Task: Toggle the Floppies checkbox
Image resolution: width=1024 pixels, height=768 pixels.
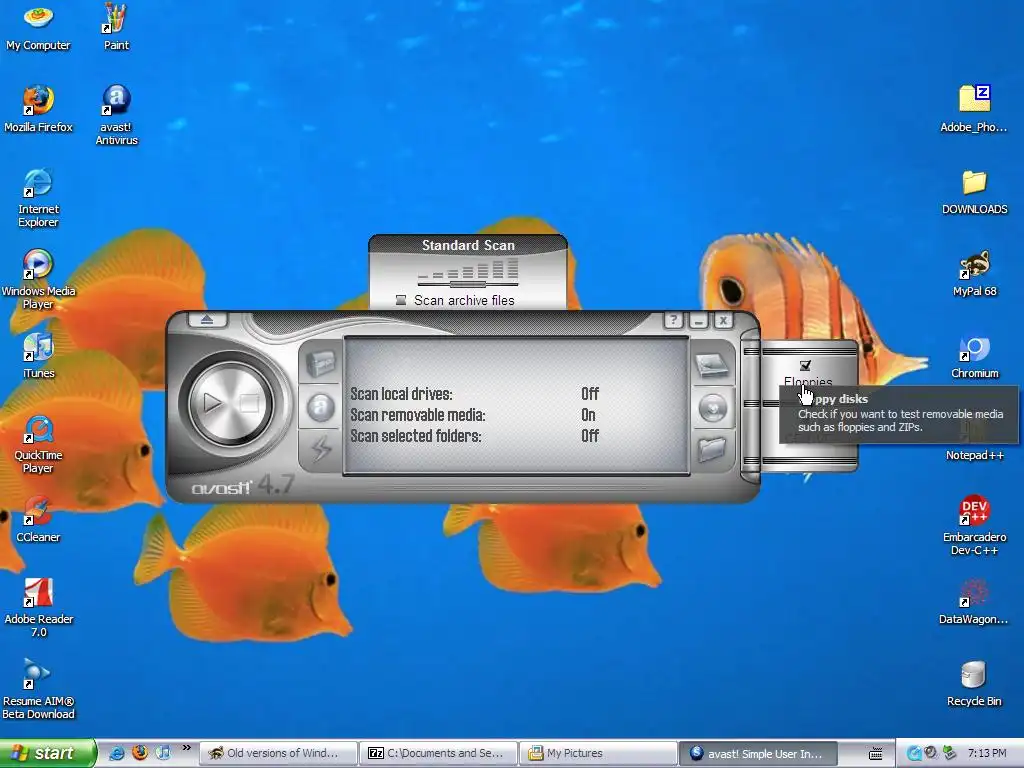Action: pos(805,366)
